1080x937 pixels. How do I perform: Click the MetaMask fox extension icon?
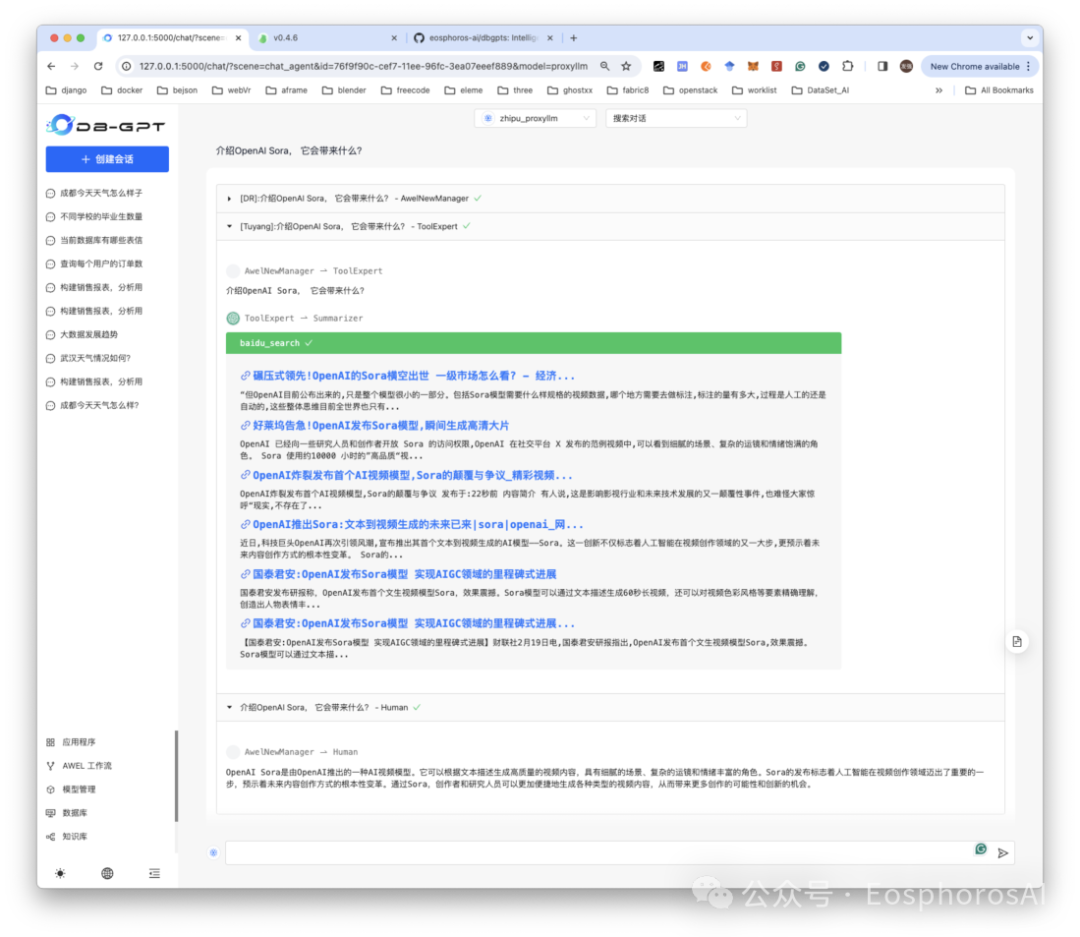(x=753, y=66)
